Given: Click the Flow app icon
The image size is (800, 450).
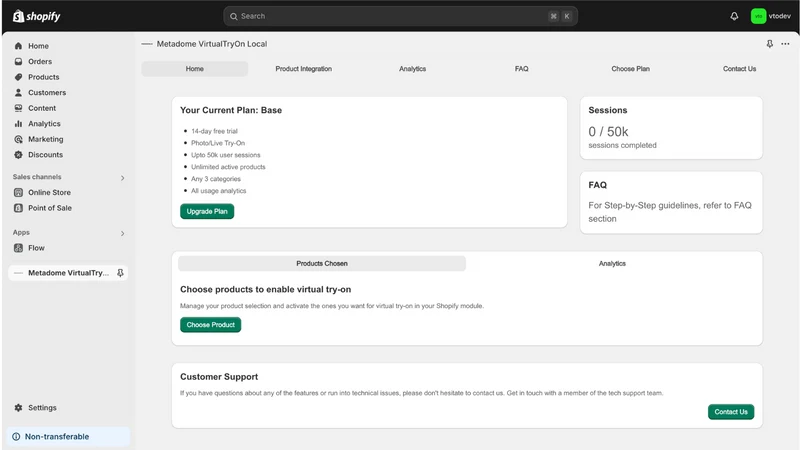Looking at the screenshot, I should coord(18,248).
